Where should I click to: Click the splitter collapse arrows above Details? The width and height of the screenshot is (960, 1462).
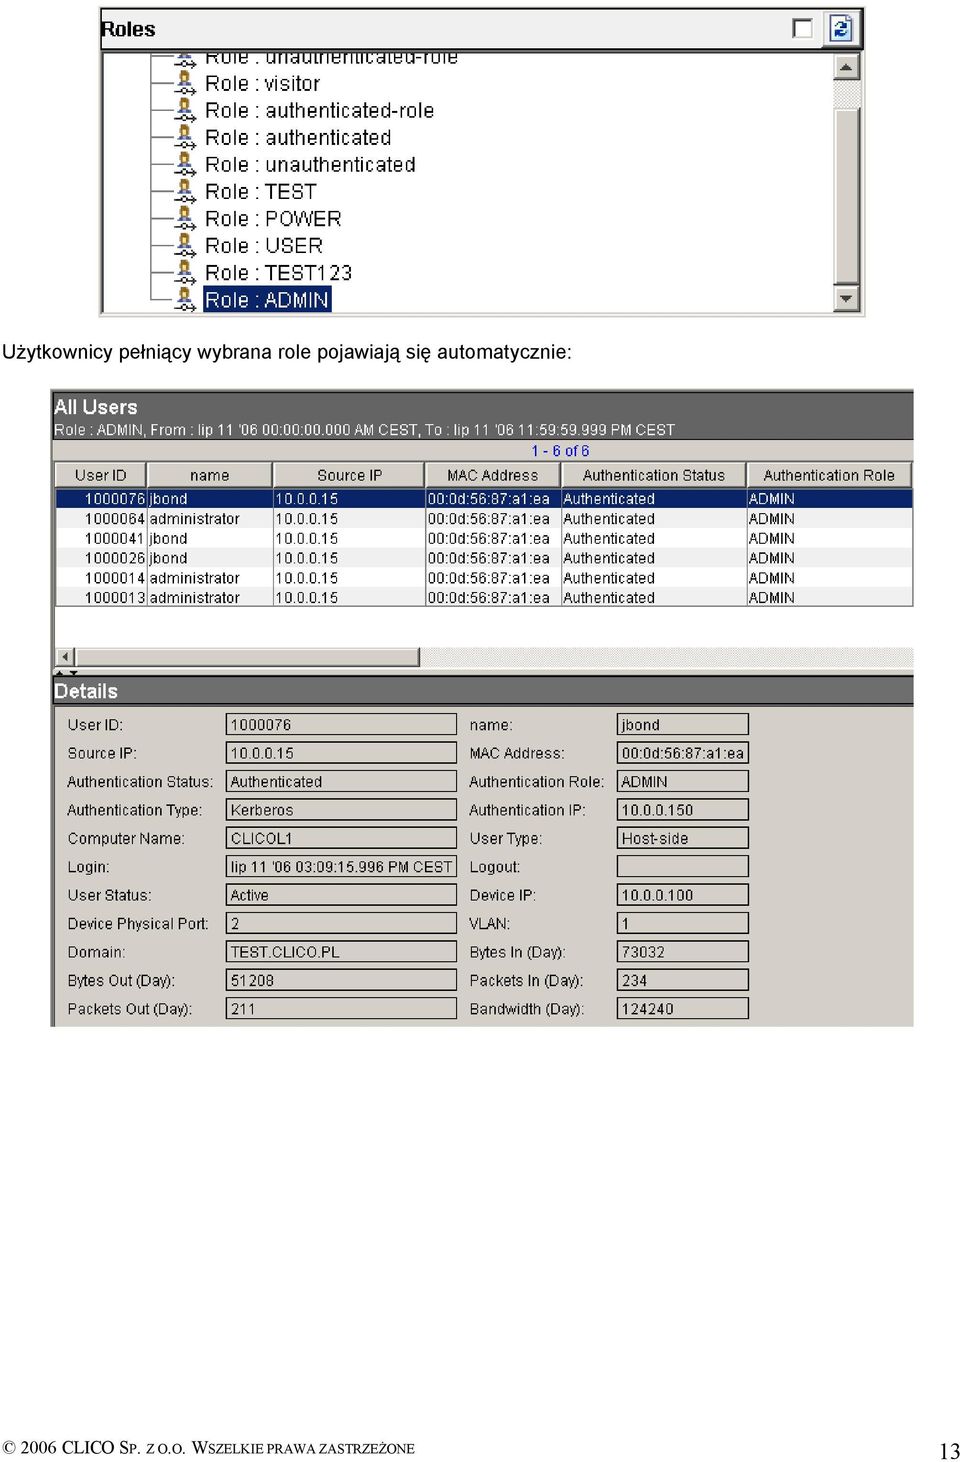click(x=65, y=672)
